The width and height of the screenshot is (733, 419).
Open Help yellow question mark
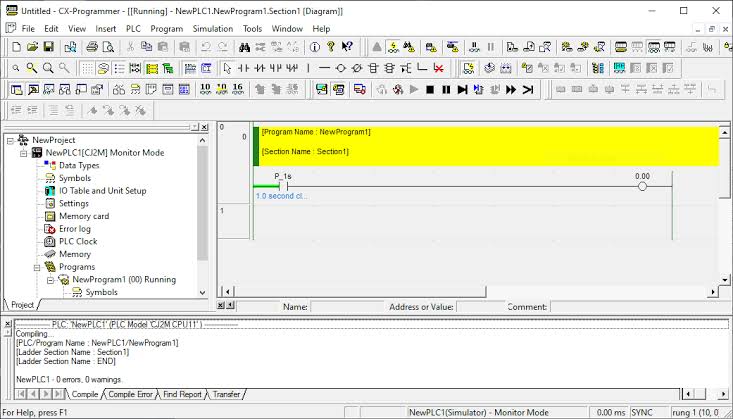coord(331,47)
